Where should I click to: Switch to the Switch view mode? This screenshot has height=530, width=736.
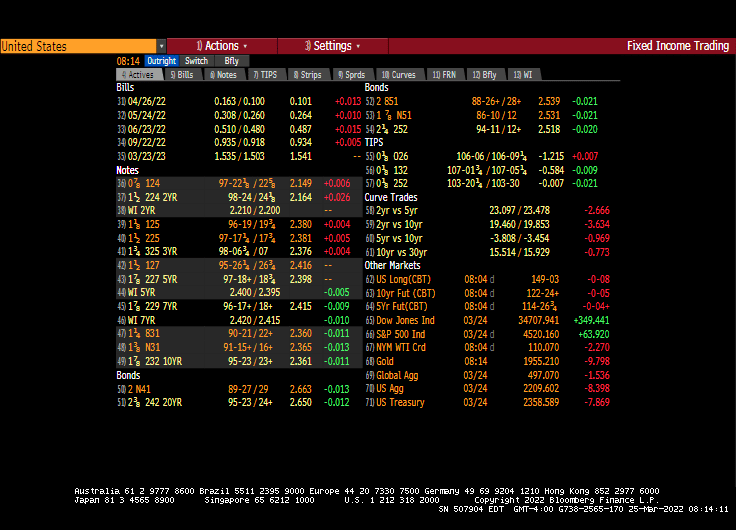[x=196, y=61]
